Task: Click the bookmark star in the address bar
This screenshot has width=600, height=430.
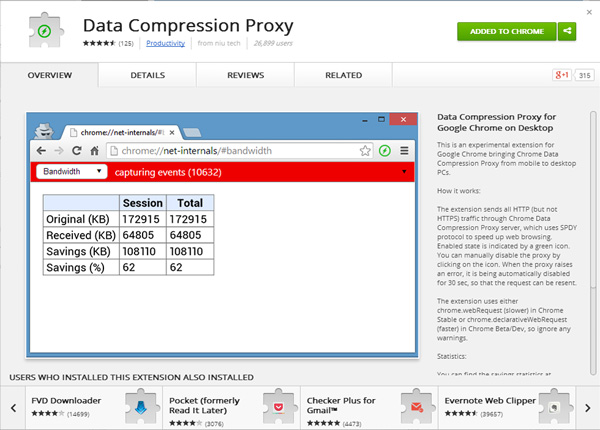Action: [365, 151]
